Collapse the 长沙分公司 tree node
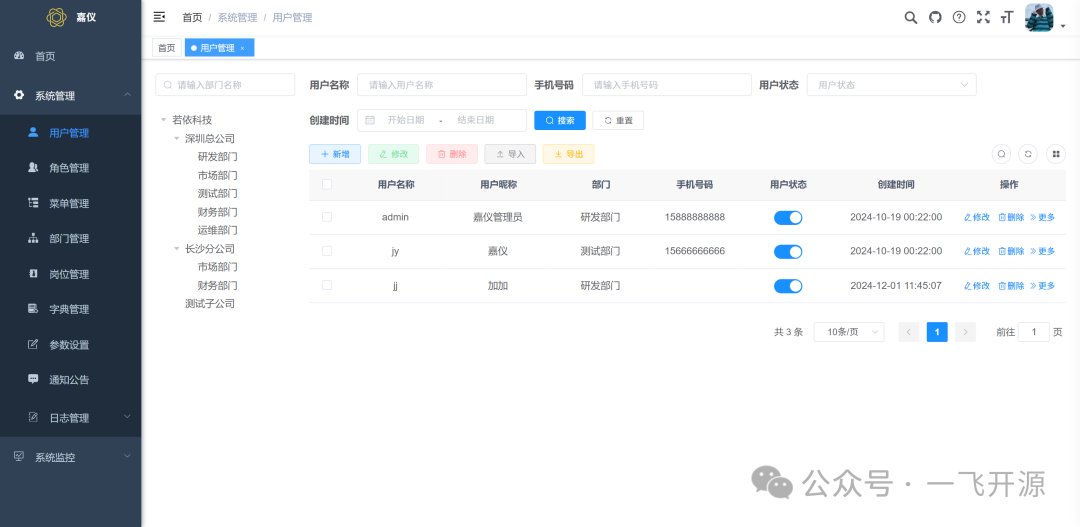Image resolution: width=1080 pixels, height=527 pixels. [177, 249]
